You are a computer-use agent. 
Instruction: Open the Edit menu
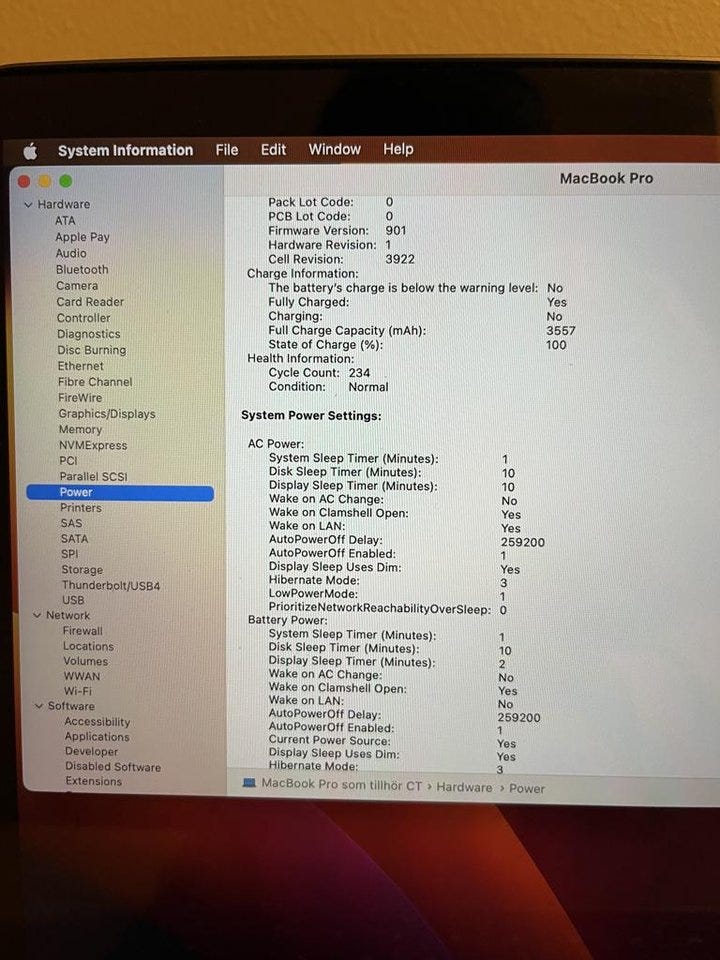[273, 150]
